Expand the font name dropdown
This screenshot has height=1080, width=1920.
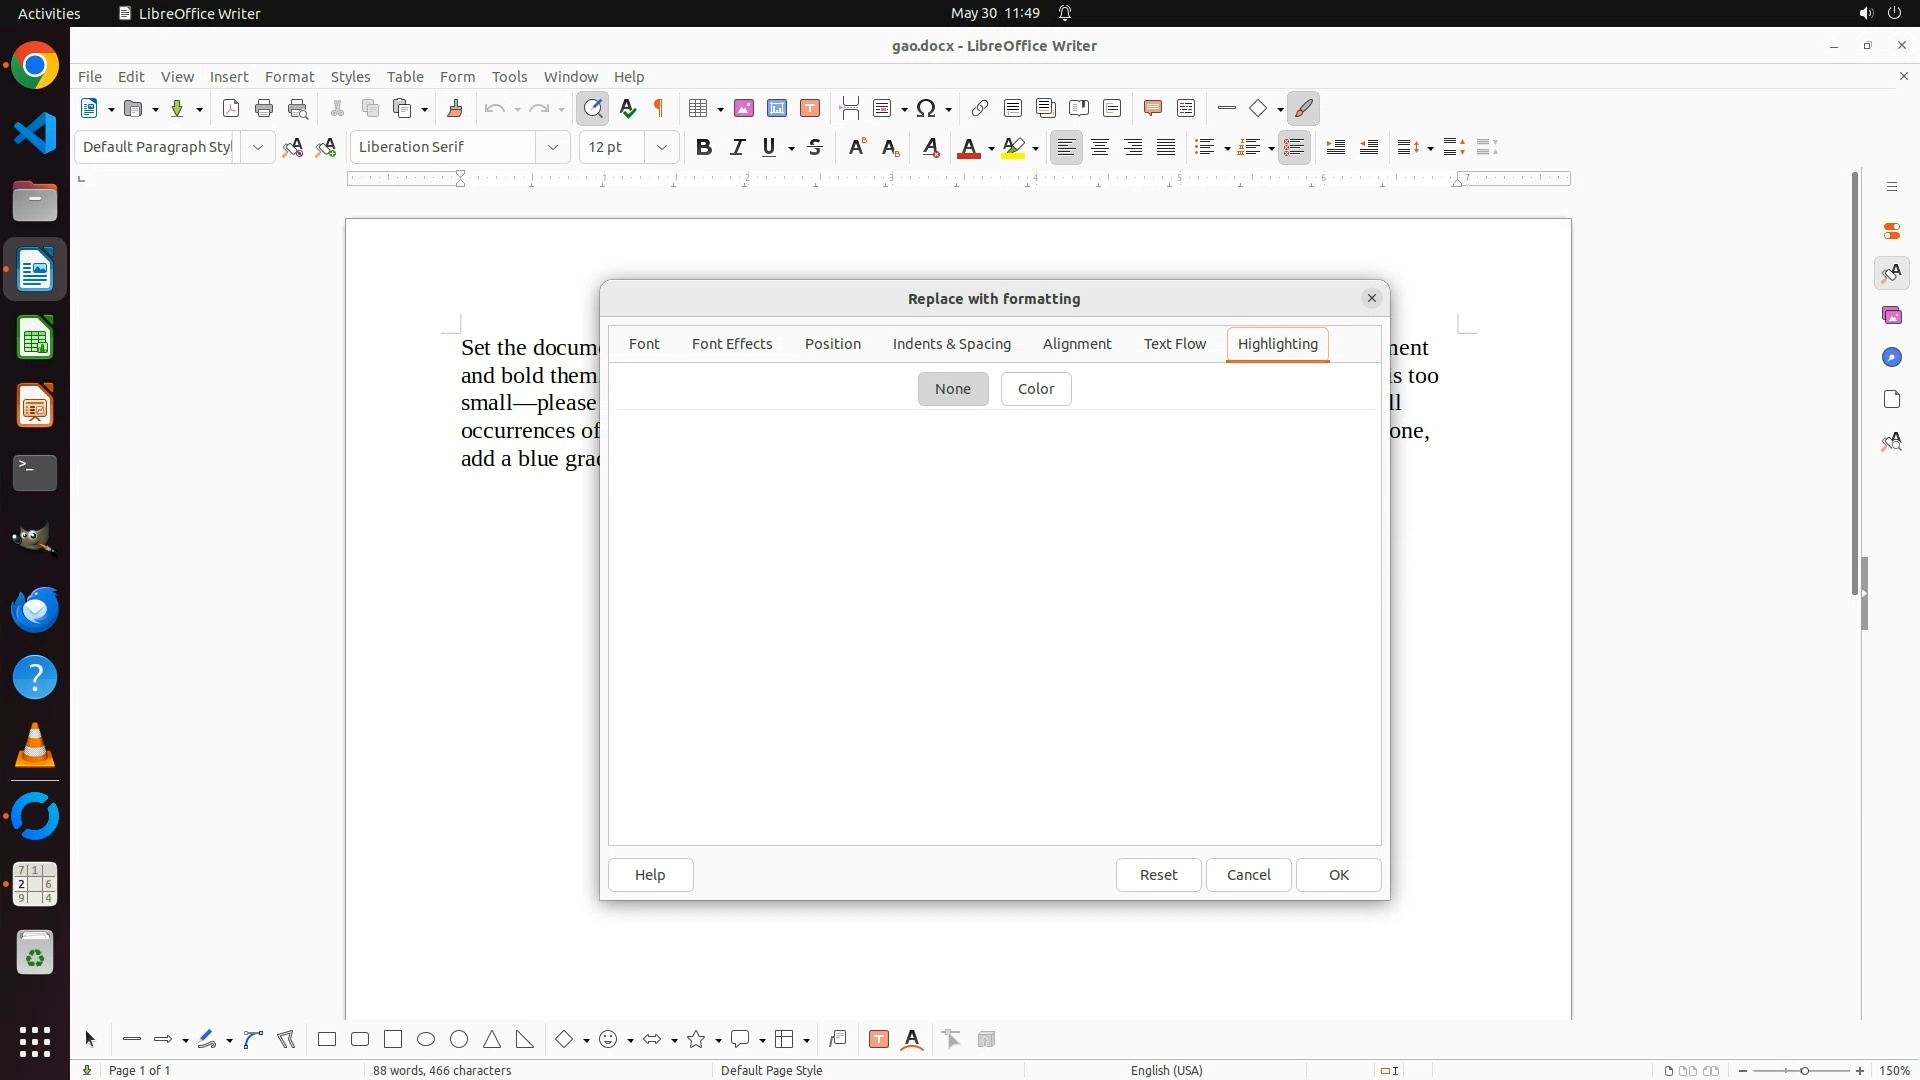tap(553, 147)
